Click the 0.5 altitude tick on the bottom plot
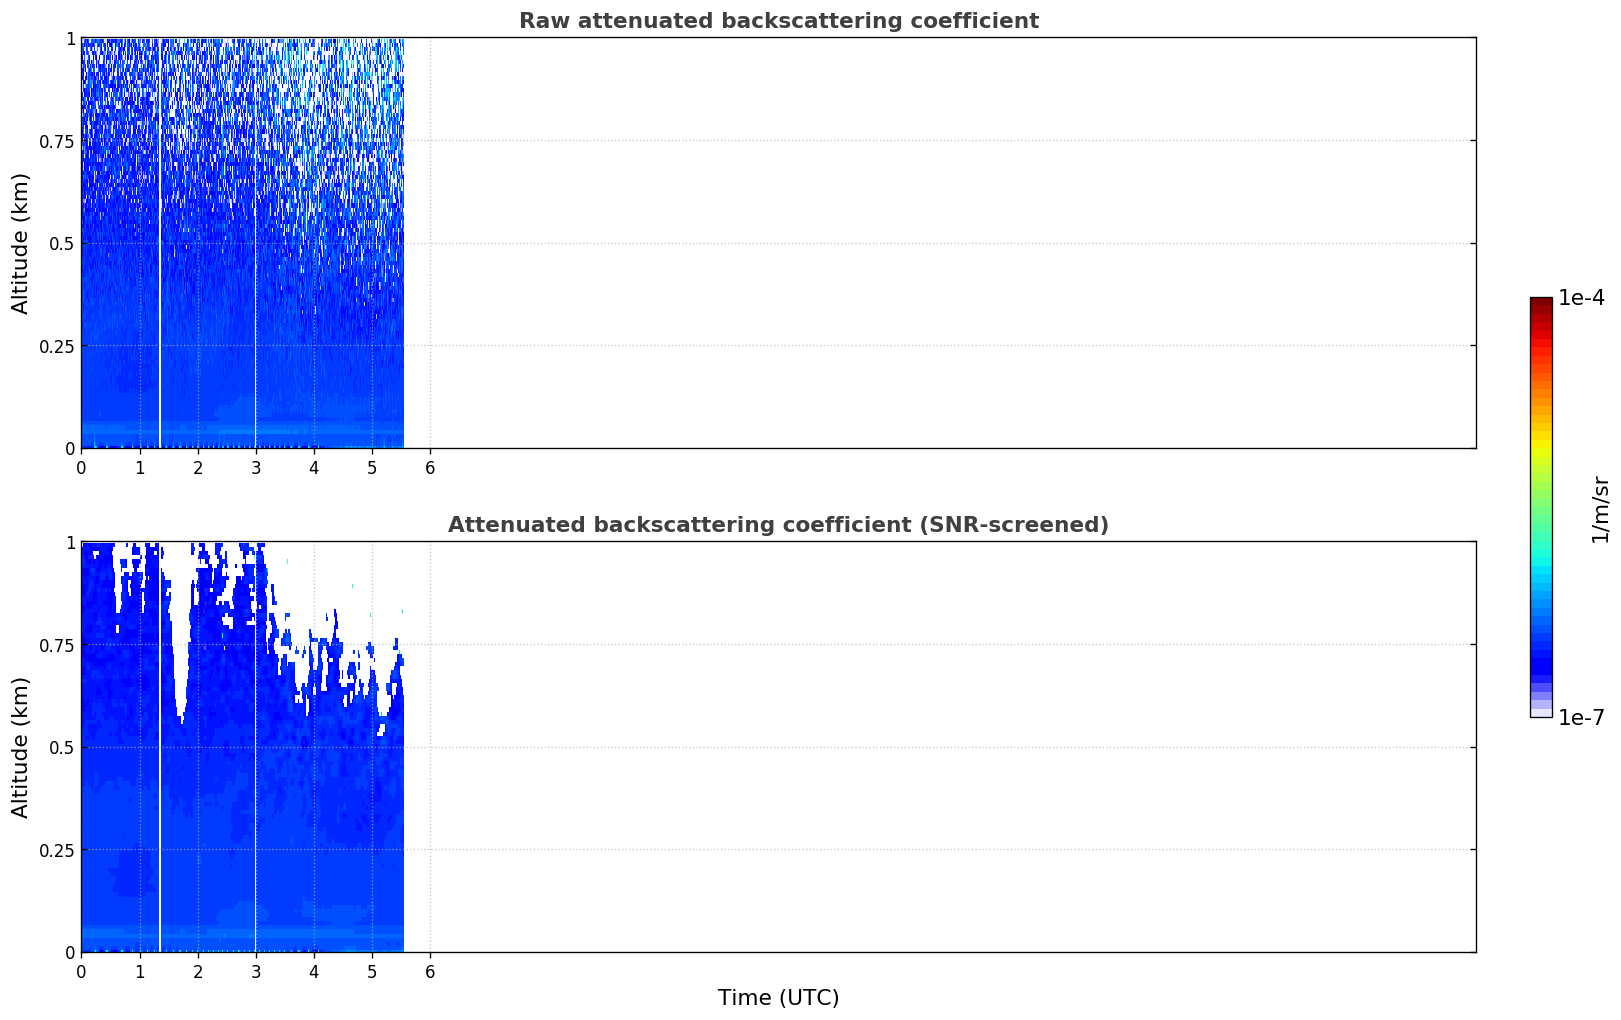The image size is (1621, 1020). [x=63, y=747]
